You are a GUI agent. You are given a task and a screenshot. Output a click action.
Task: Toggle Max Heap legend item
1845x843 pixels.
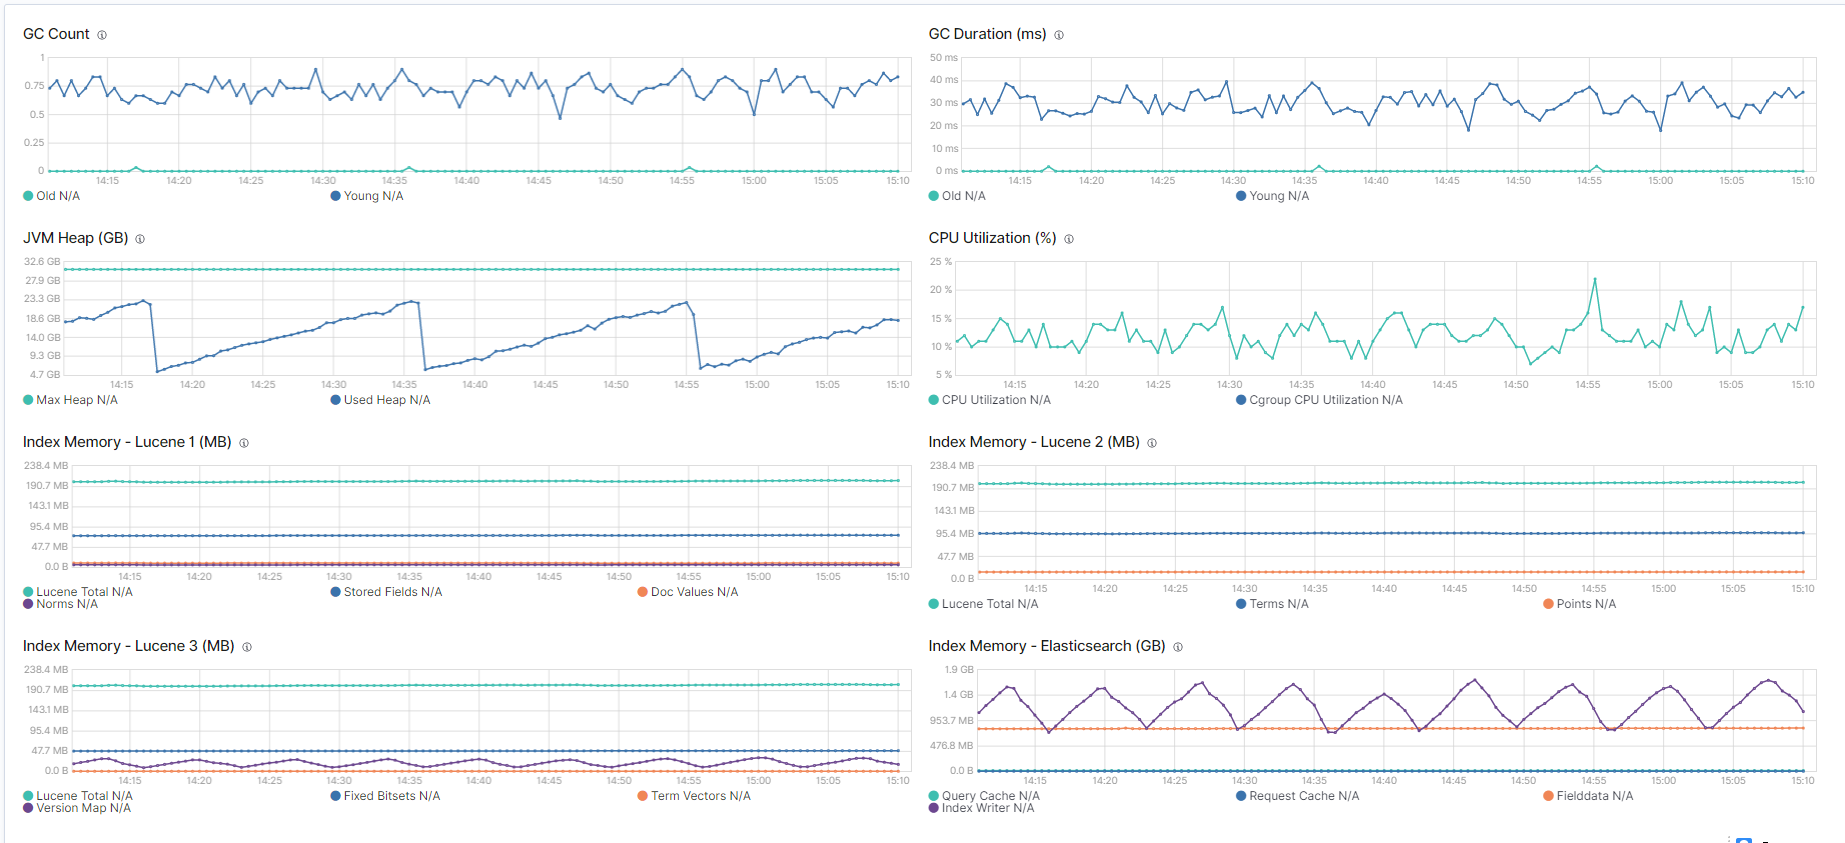(71, 400)
